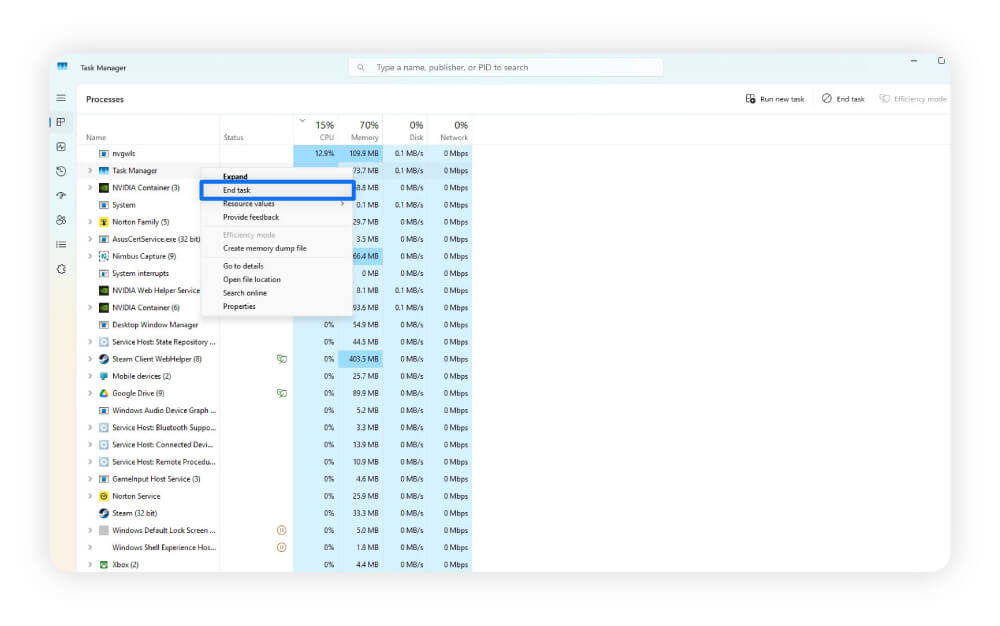Image resolution: width=1000 pixels, height=626 pixels.
Task: Click the Efficiency mode toolbar button
Action: point(913,99)
